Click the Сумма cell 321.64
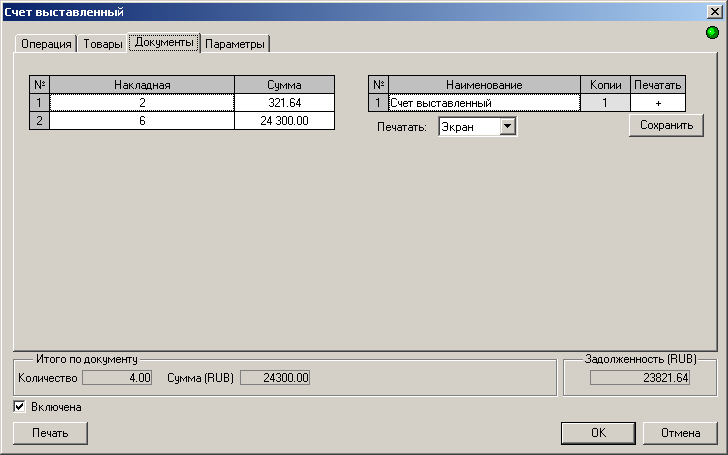 (x=284, y=103)
